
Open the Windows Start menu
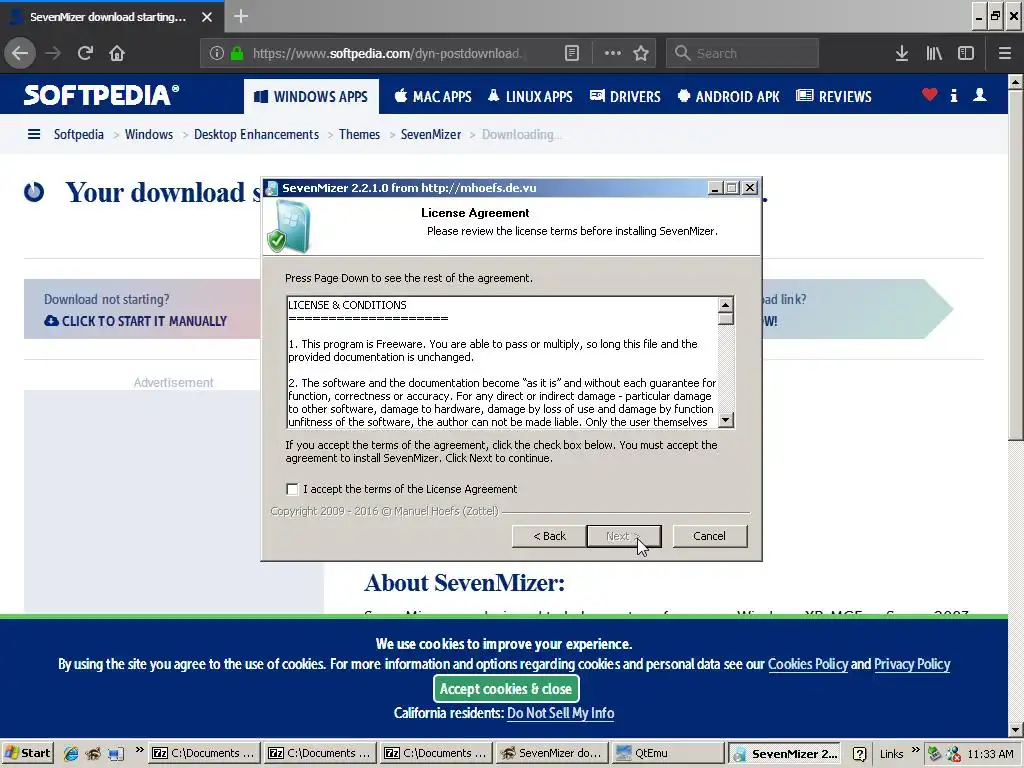pyautogui.click(x=27, y=753)
